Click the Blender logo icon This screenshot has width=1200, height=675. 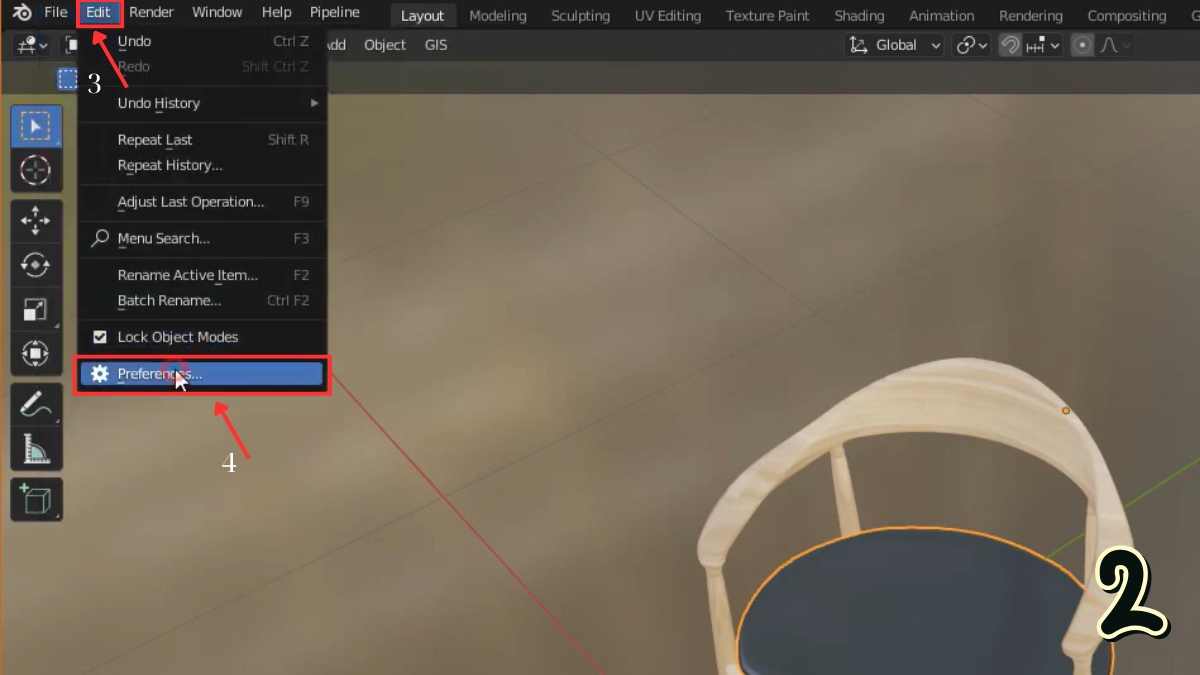point(22,13)
